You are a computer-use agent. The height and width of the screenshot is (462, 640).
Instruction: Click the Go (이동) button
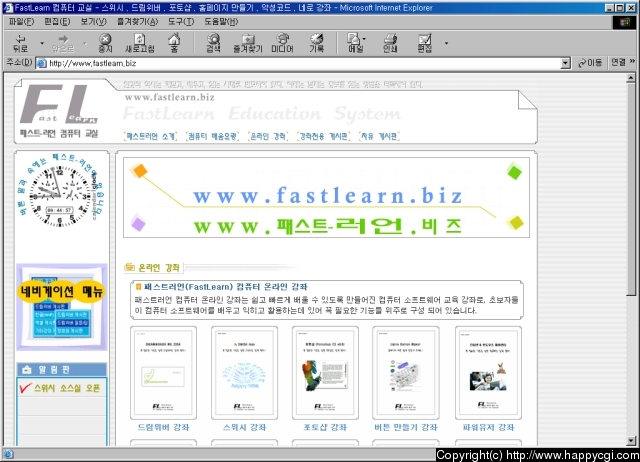(x=590, y=63)
